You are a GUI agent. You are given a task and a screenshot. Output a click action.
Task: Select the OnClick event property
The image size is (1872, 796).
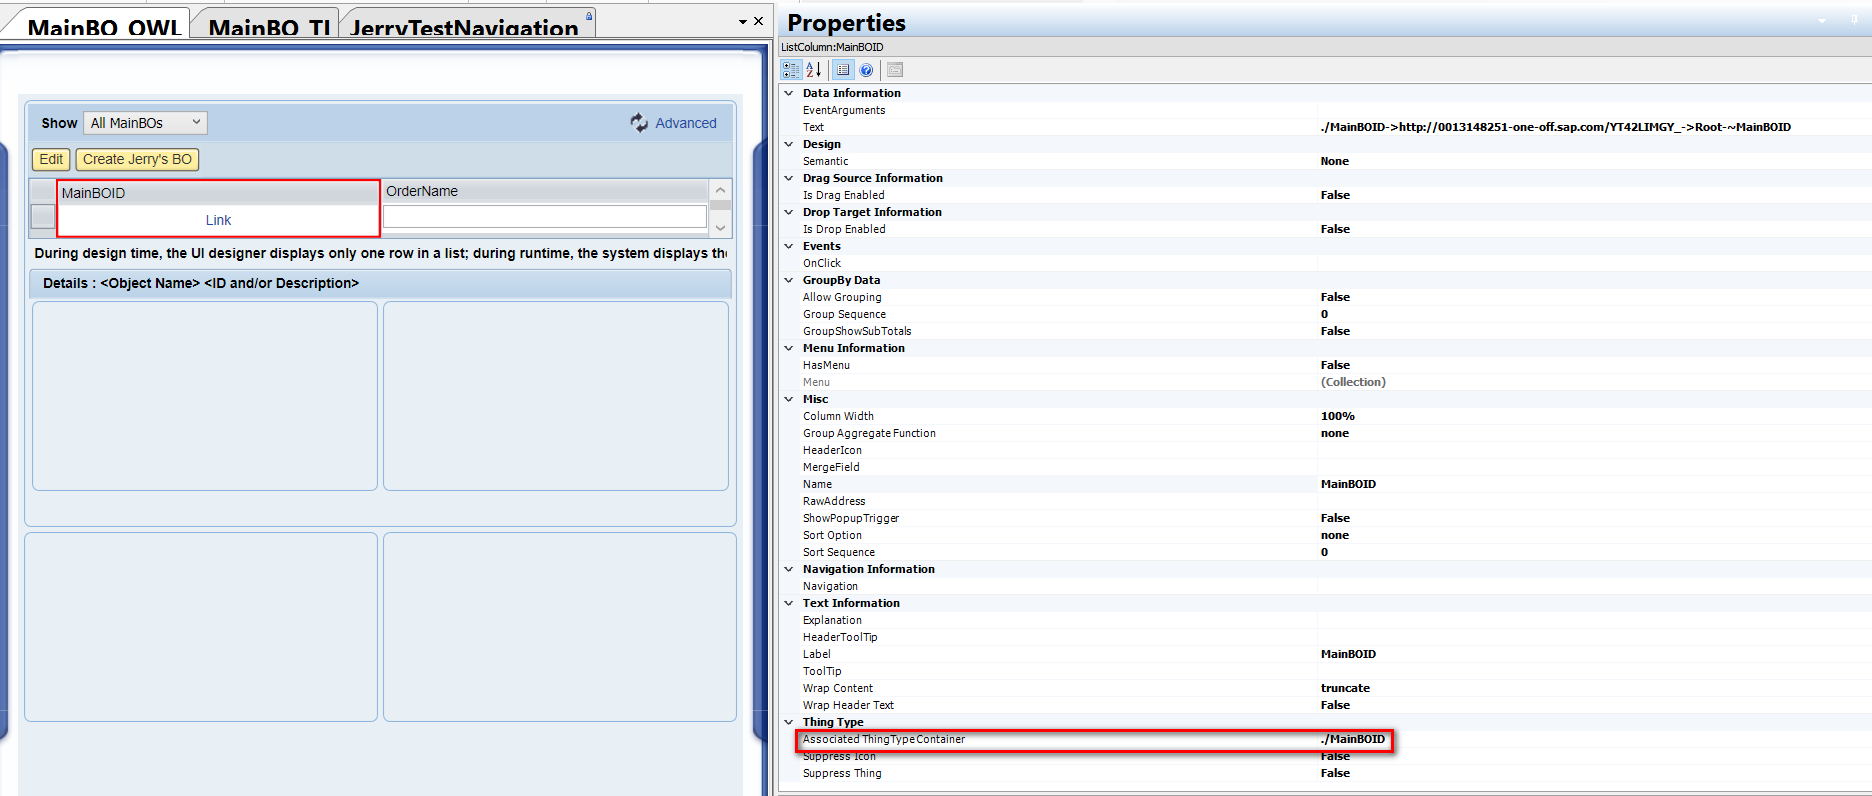[1325, 263]
